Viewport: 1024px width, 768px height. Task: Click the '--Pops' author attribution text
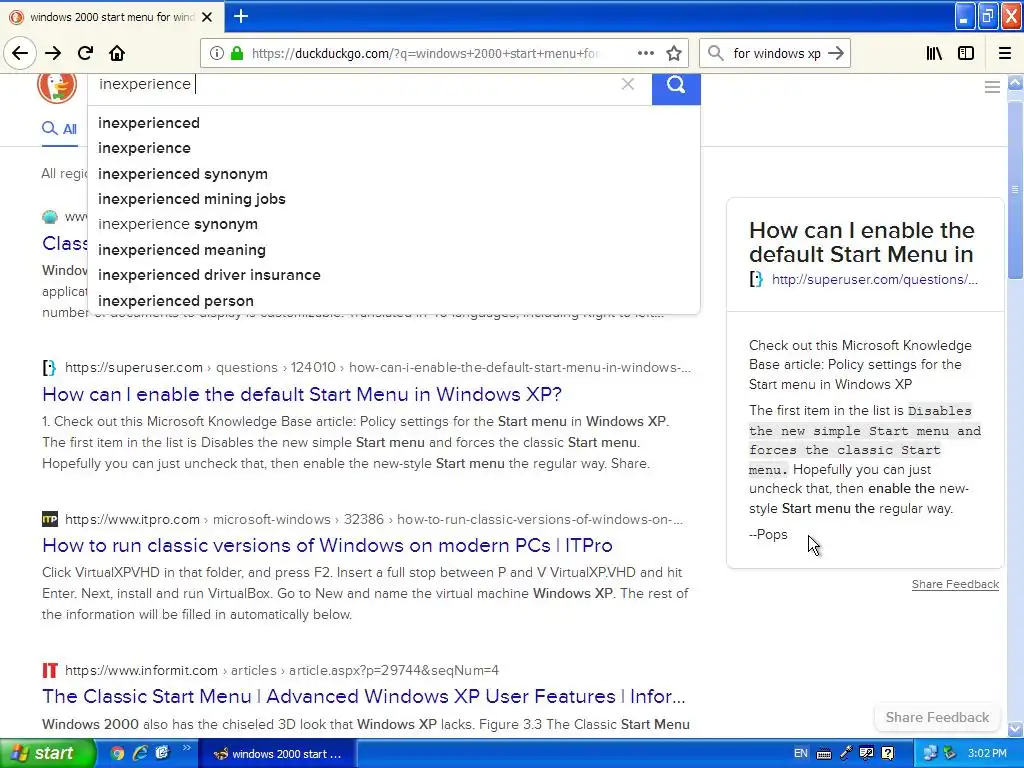pos(768,534)
